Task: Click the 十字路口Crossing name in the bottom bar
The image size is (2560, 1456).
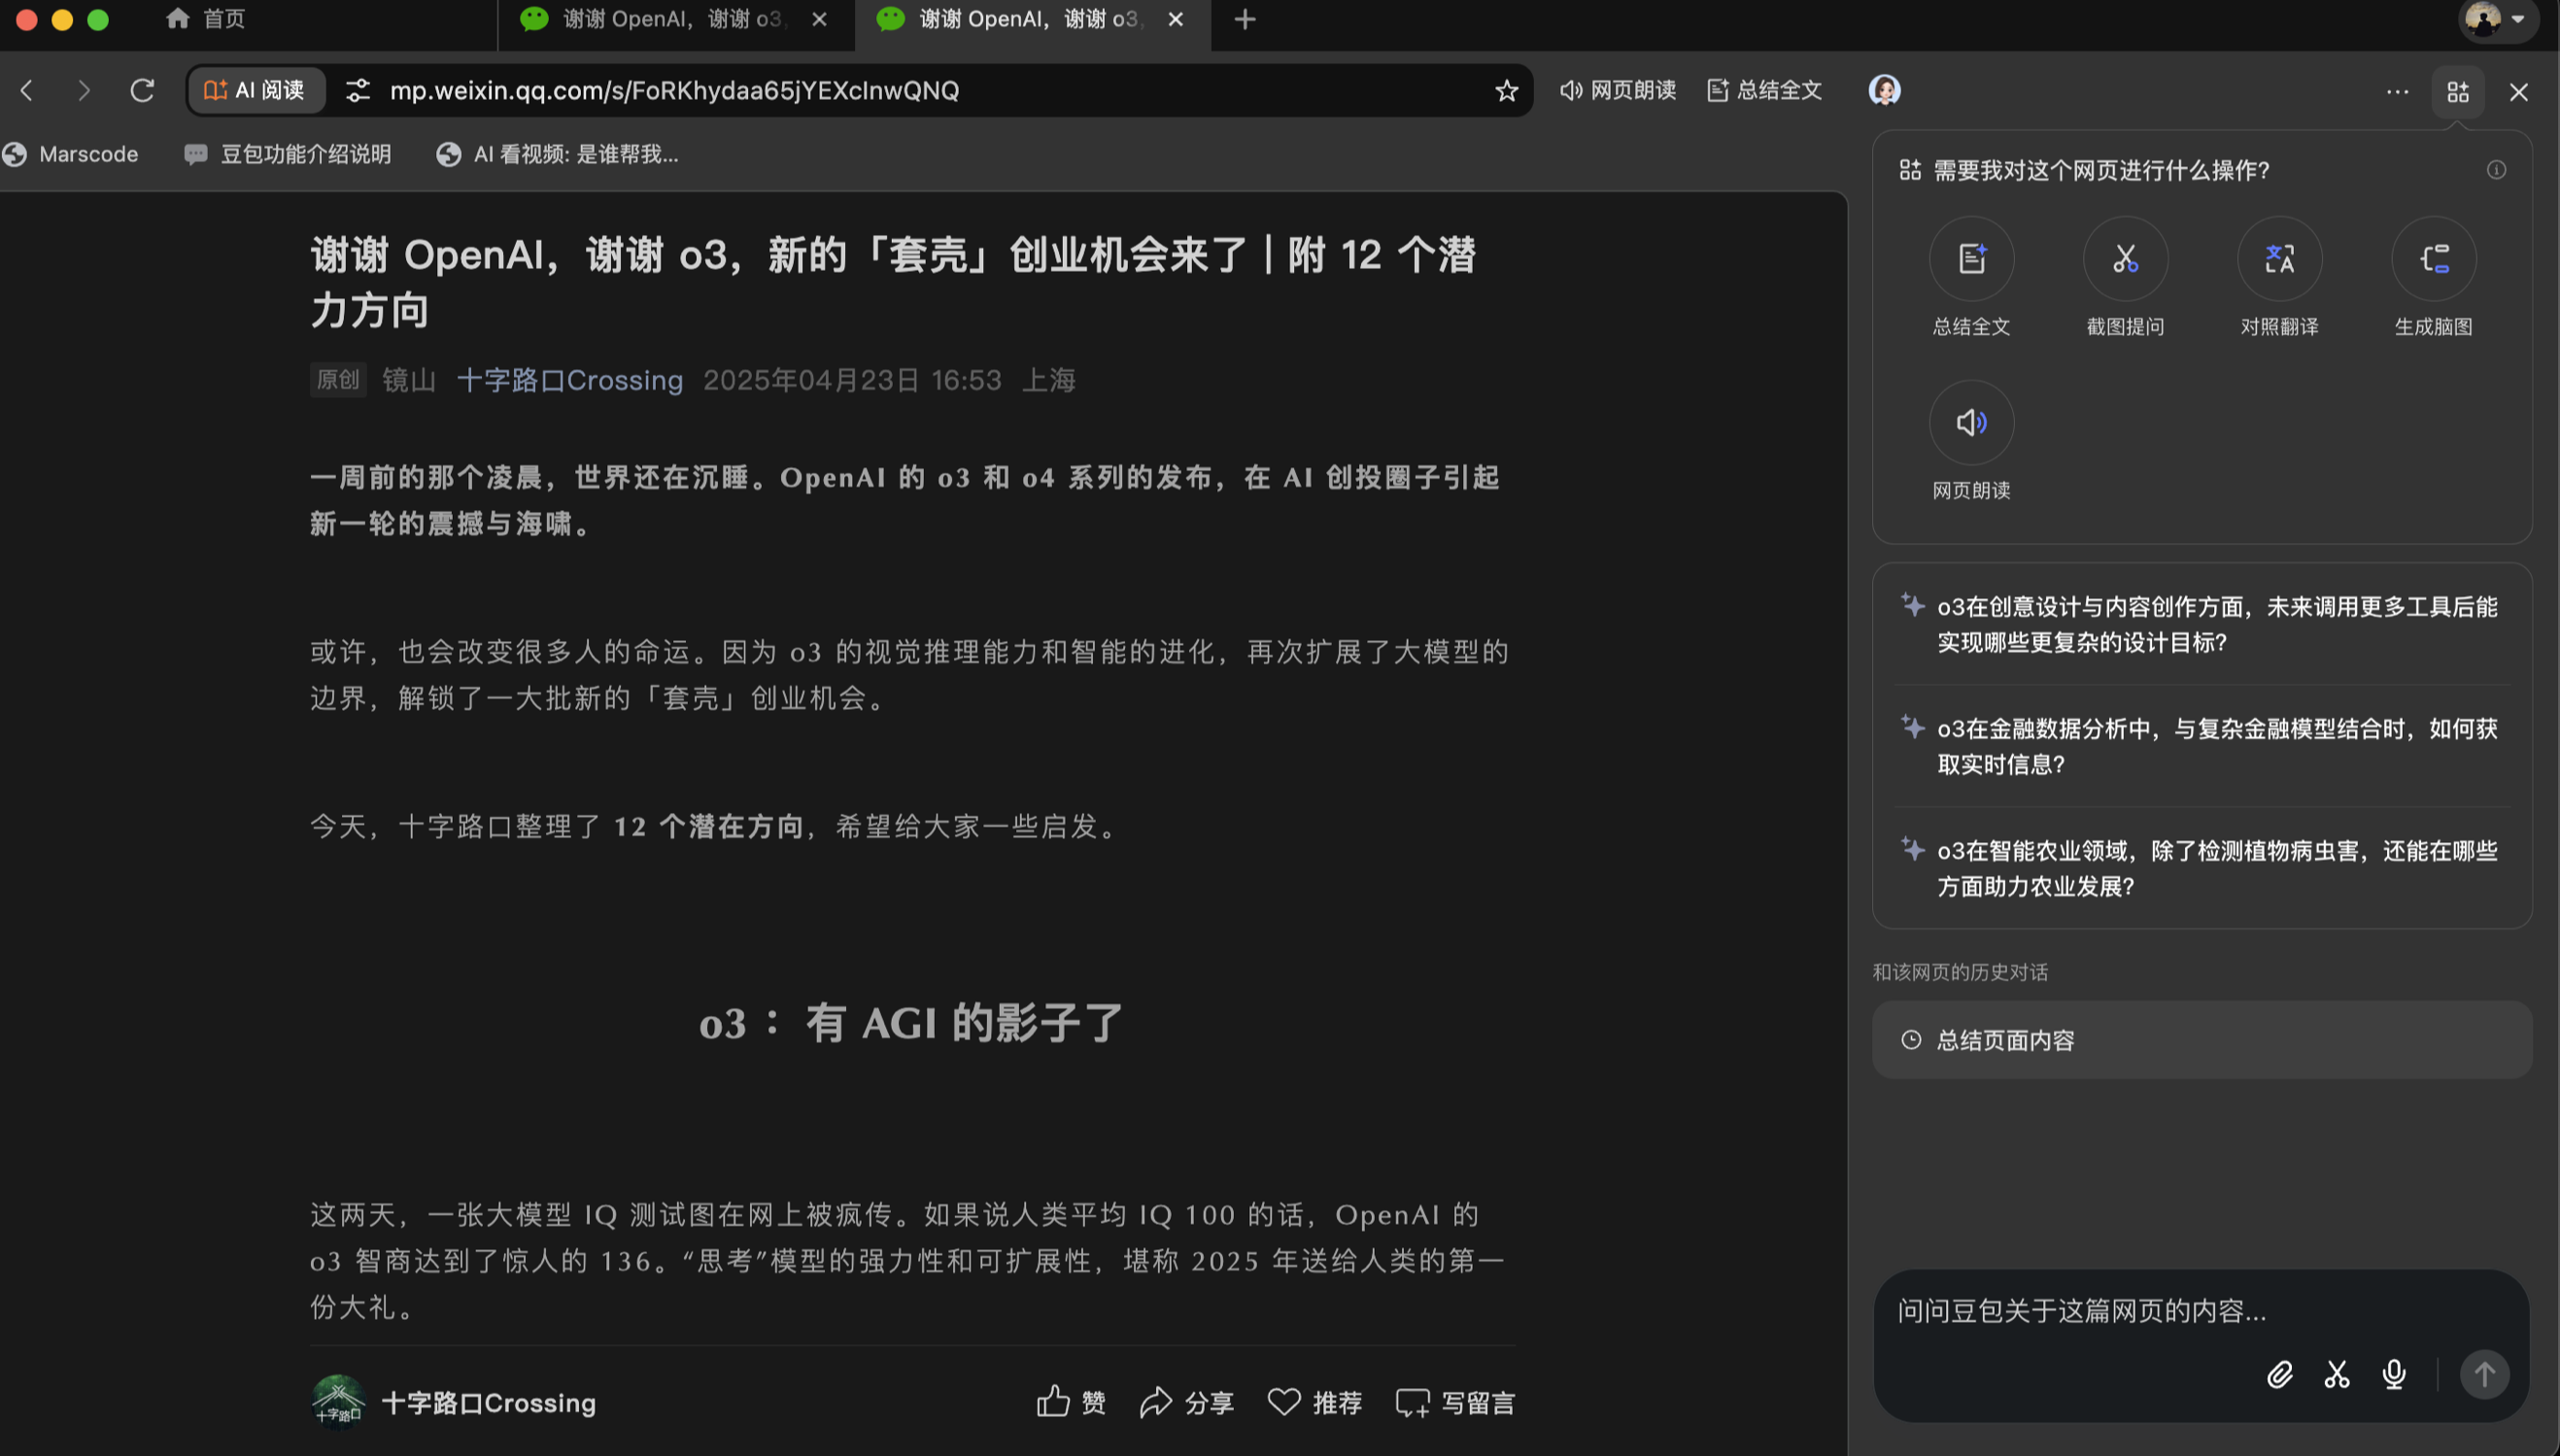Action: coord(489,1402)
